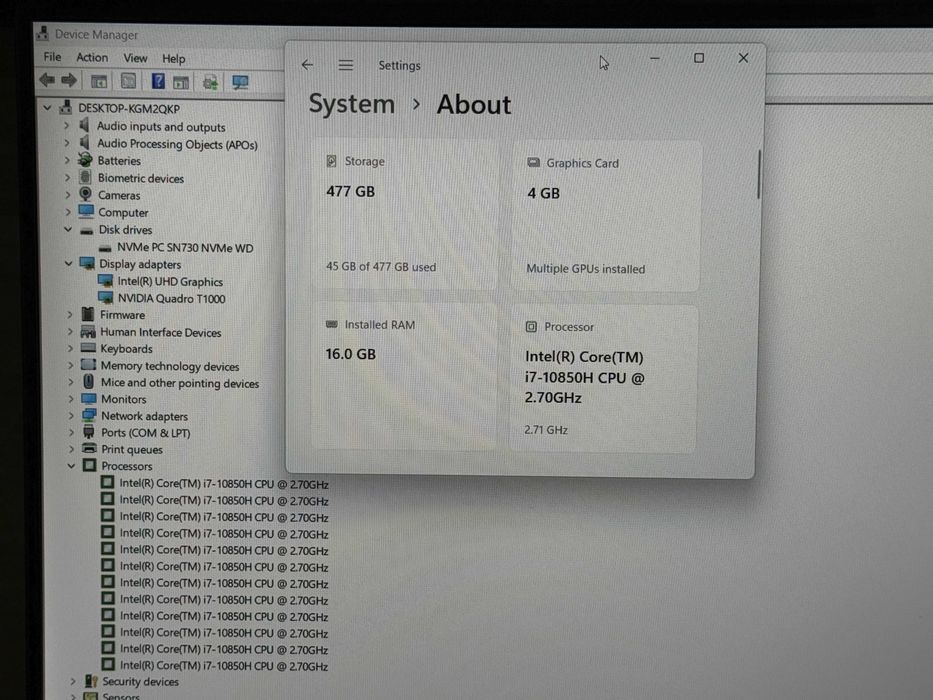
Task: Close the Settings window
Action: click(x=743, y=58)
